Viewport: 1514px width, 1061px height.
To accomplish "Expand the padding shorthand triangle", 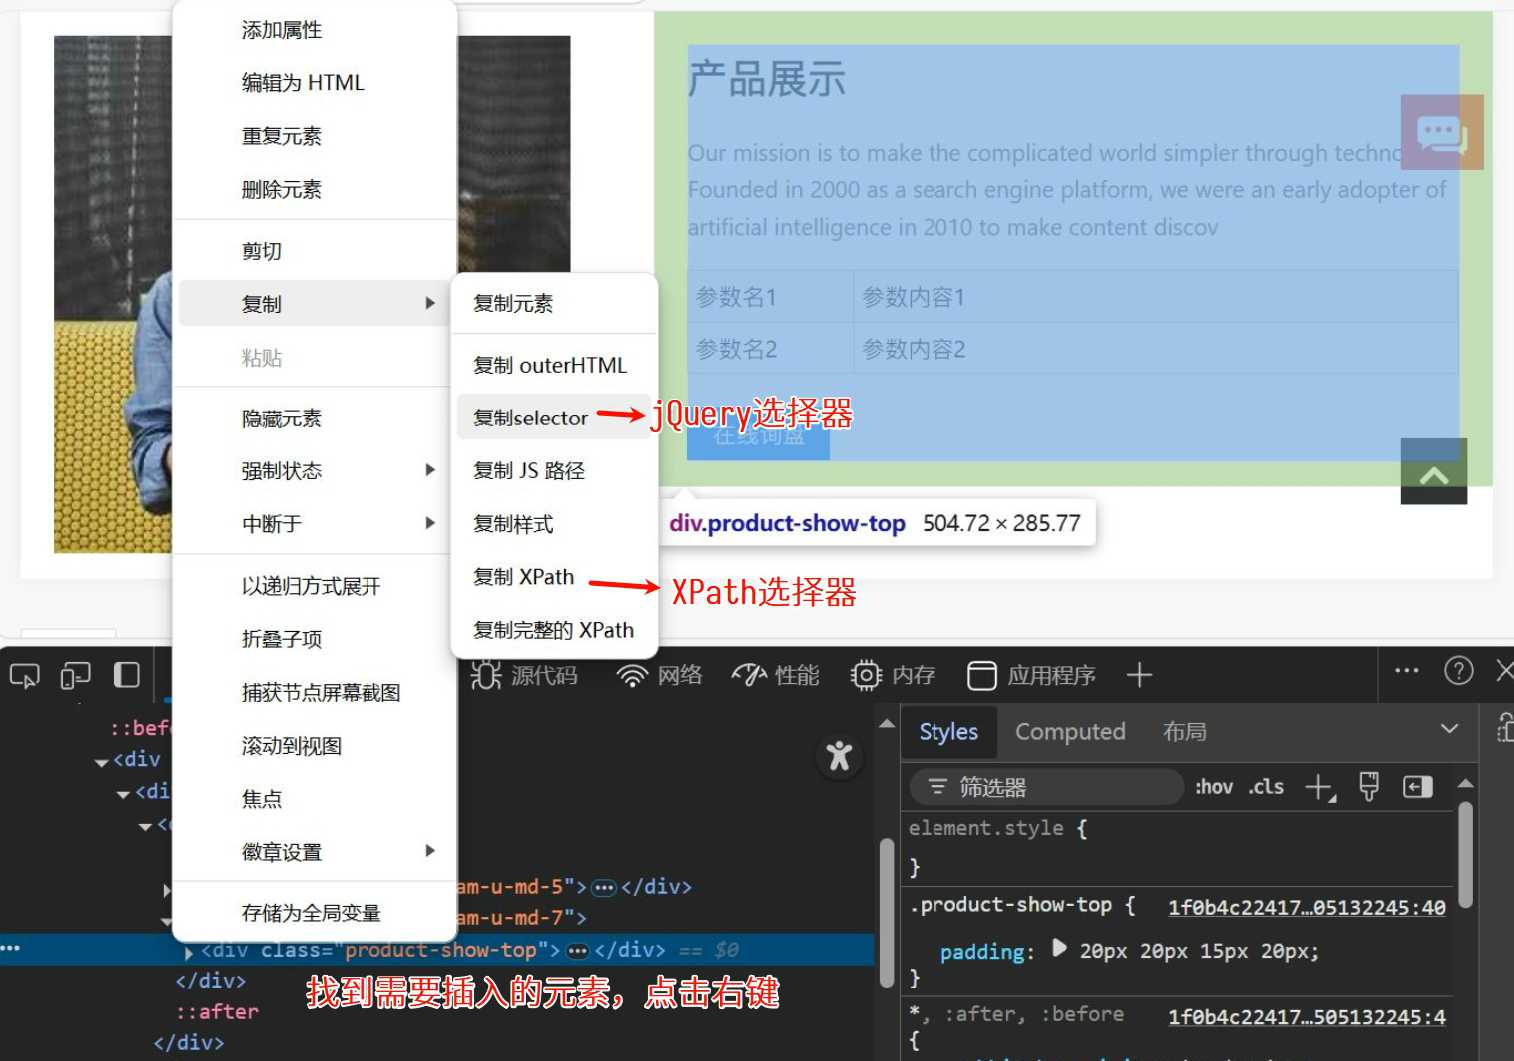I will coord(1059,949).
